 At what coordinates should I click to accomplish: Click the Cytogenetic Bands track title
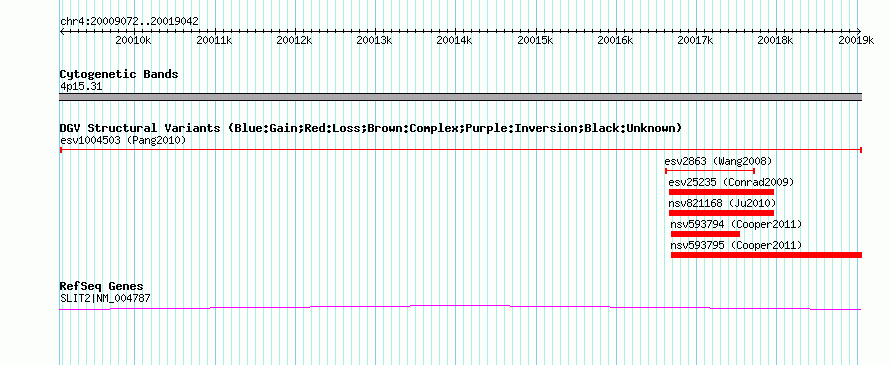pos(119,74)
